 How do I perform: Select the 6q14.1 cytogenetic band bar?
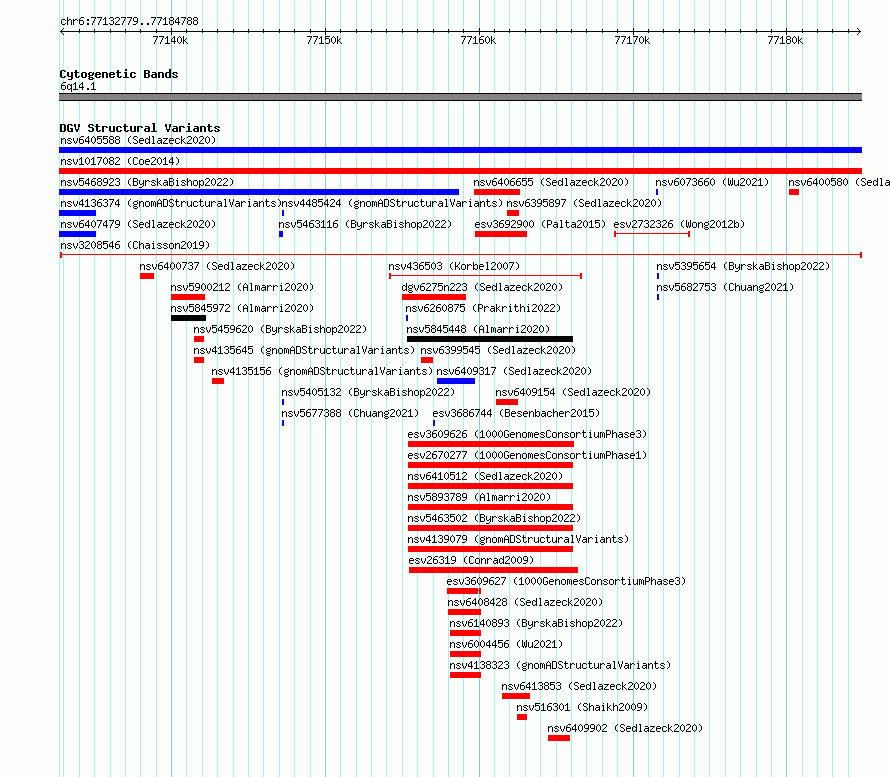point(460,97)
